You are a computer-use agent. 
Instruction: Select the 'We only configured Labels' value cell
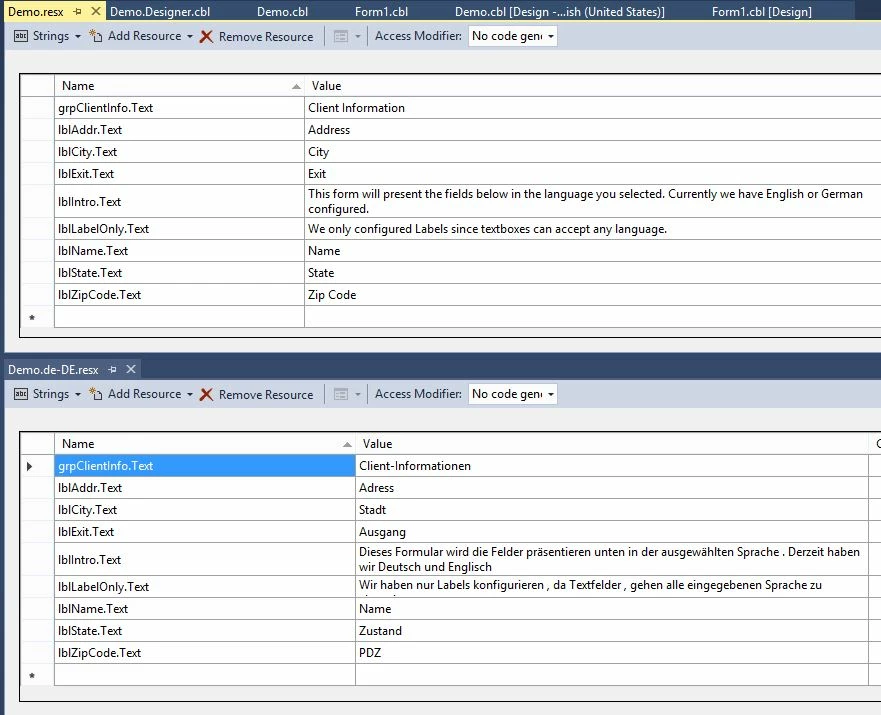coord(593,229)
